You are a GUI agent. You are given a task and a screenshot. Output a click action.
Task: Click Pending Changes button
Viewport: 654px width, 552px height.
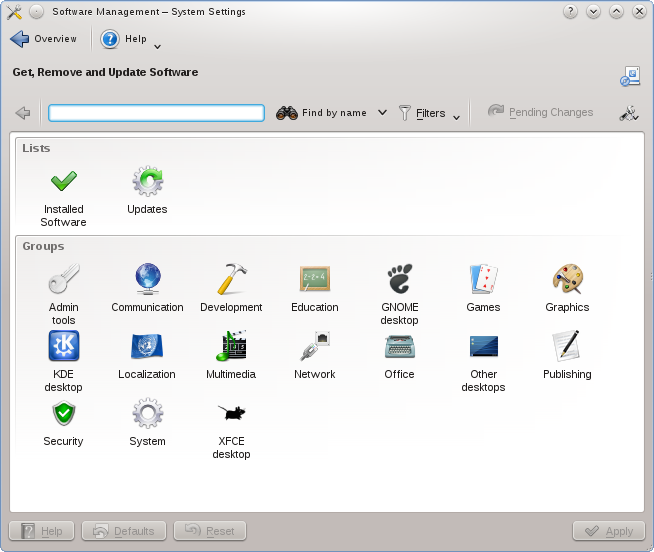[x=541, y=112]
